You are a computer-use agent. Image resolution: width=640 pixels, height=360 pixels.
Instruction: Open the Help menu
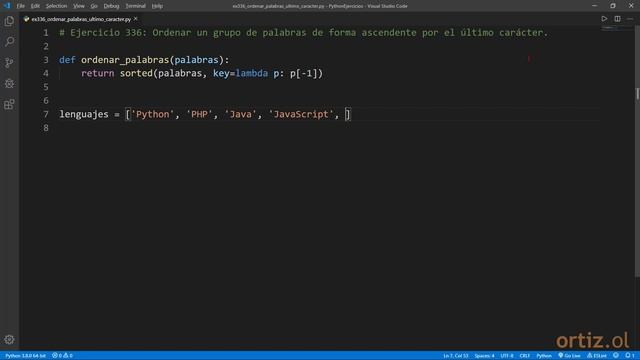157,6
